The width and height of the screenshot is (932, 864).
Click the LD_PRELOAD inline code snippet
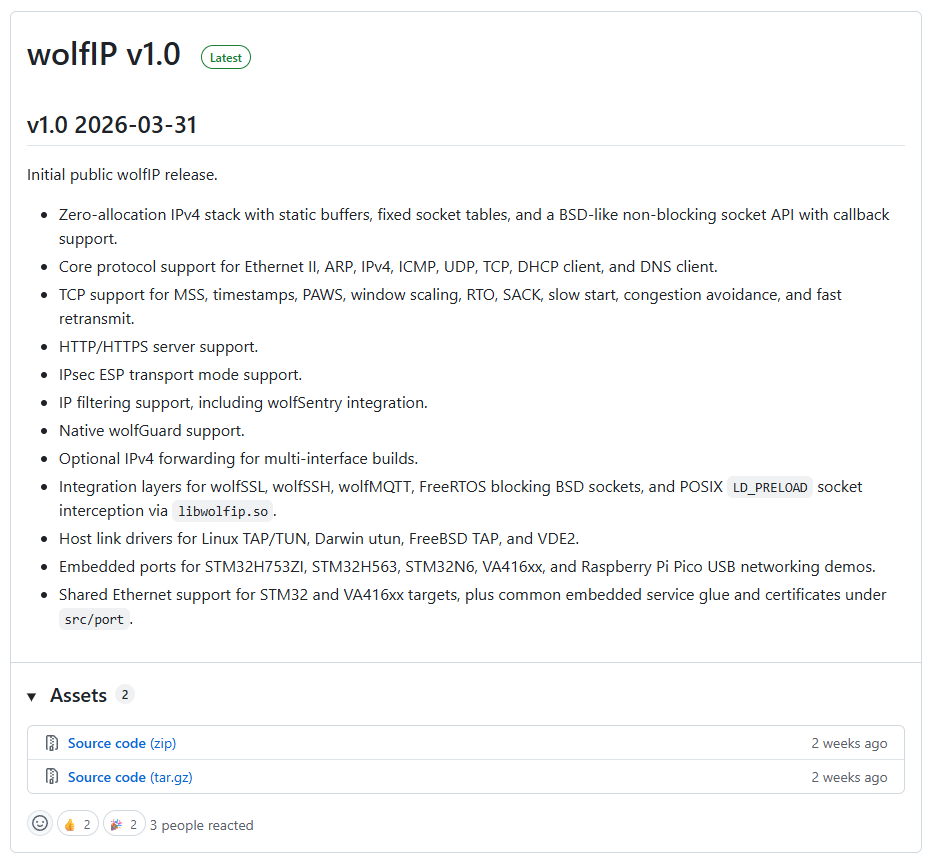click(x=769, y=487)
